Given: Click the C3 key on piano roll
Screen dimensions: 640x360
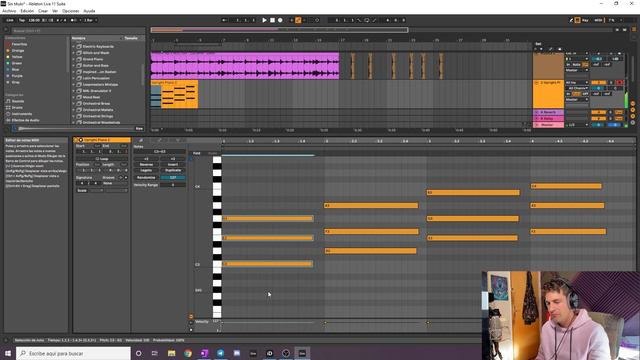Looking at the screenshot, I should point(217,264).
